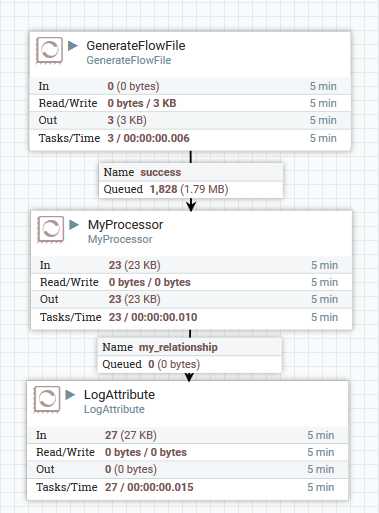Click the arrowhead entering LogAttribute

[x=189, y=377]
